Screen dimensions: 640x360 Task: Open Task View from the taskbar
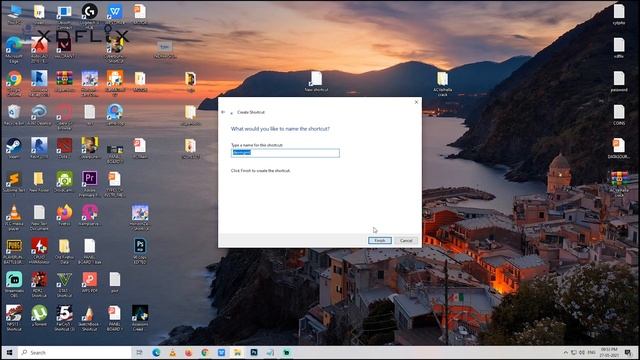click(x=139, y=352)
